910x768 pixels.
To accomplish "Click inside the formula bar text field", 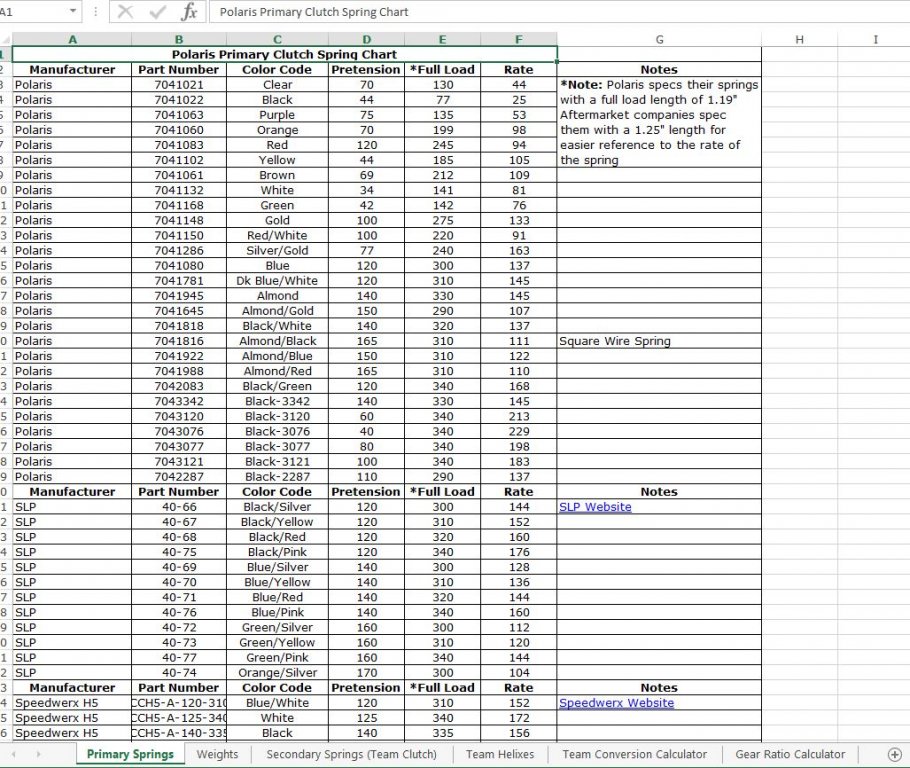I will [x=550, y=12].
